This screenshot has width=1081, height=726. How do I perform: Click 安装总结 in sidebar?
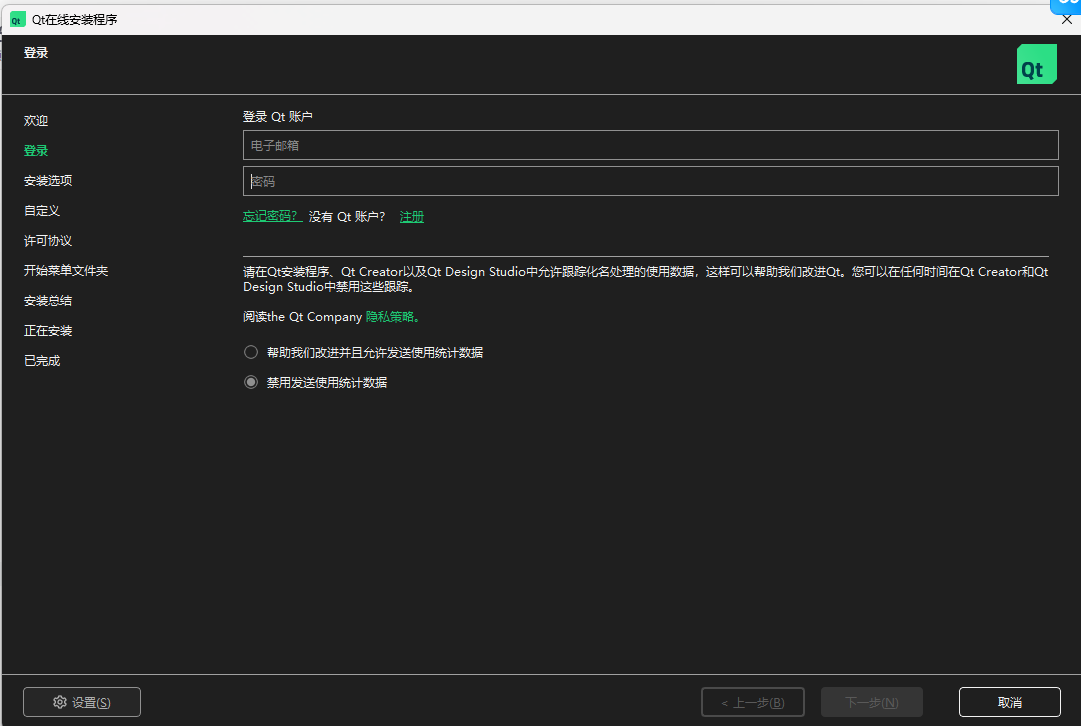pos(48,301)
